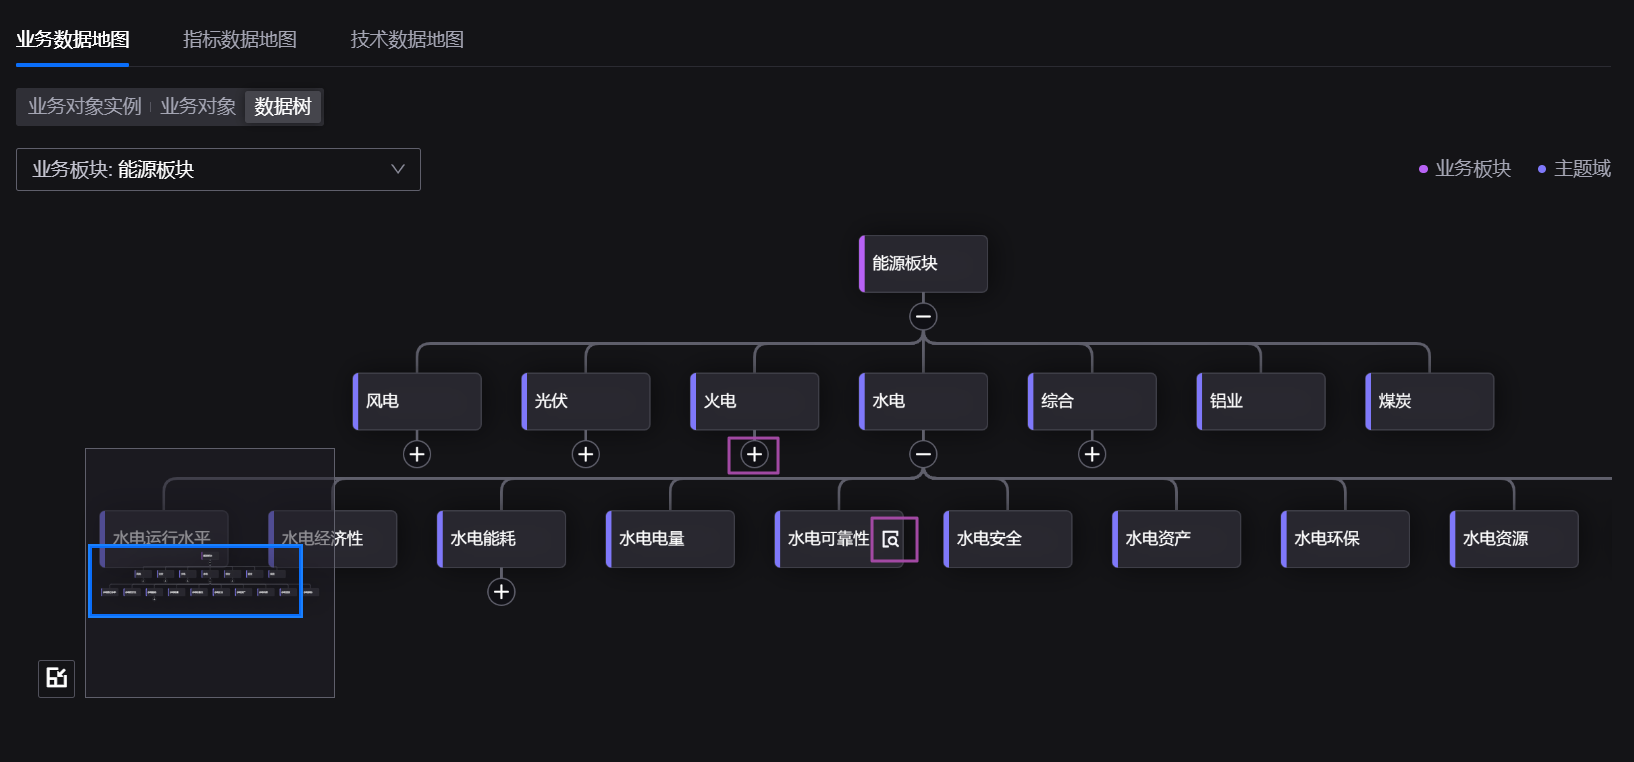Select the 业务对象实例 view
The image size is (1634, 762).
tap(85, 107)
